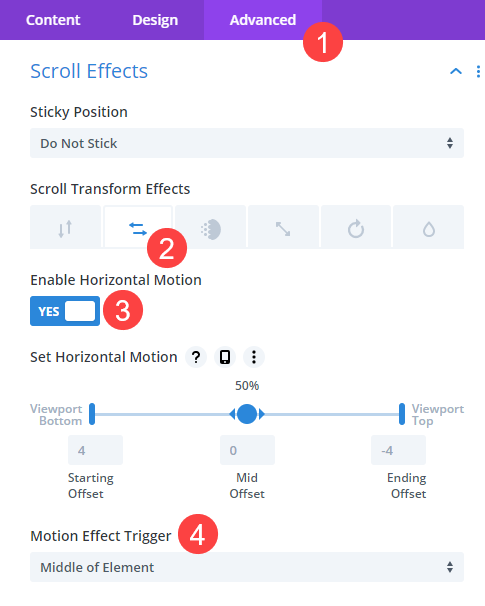Open the Sticky Position dropdown
Image resolution: width=485 pixels, height=606 pixels.
(x=247, y=143)
